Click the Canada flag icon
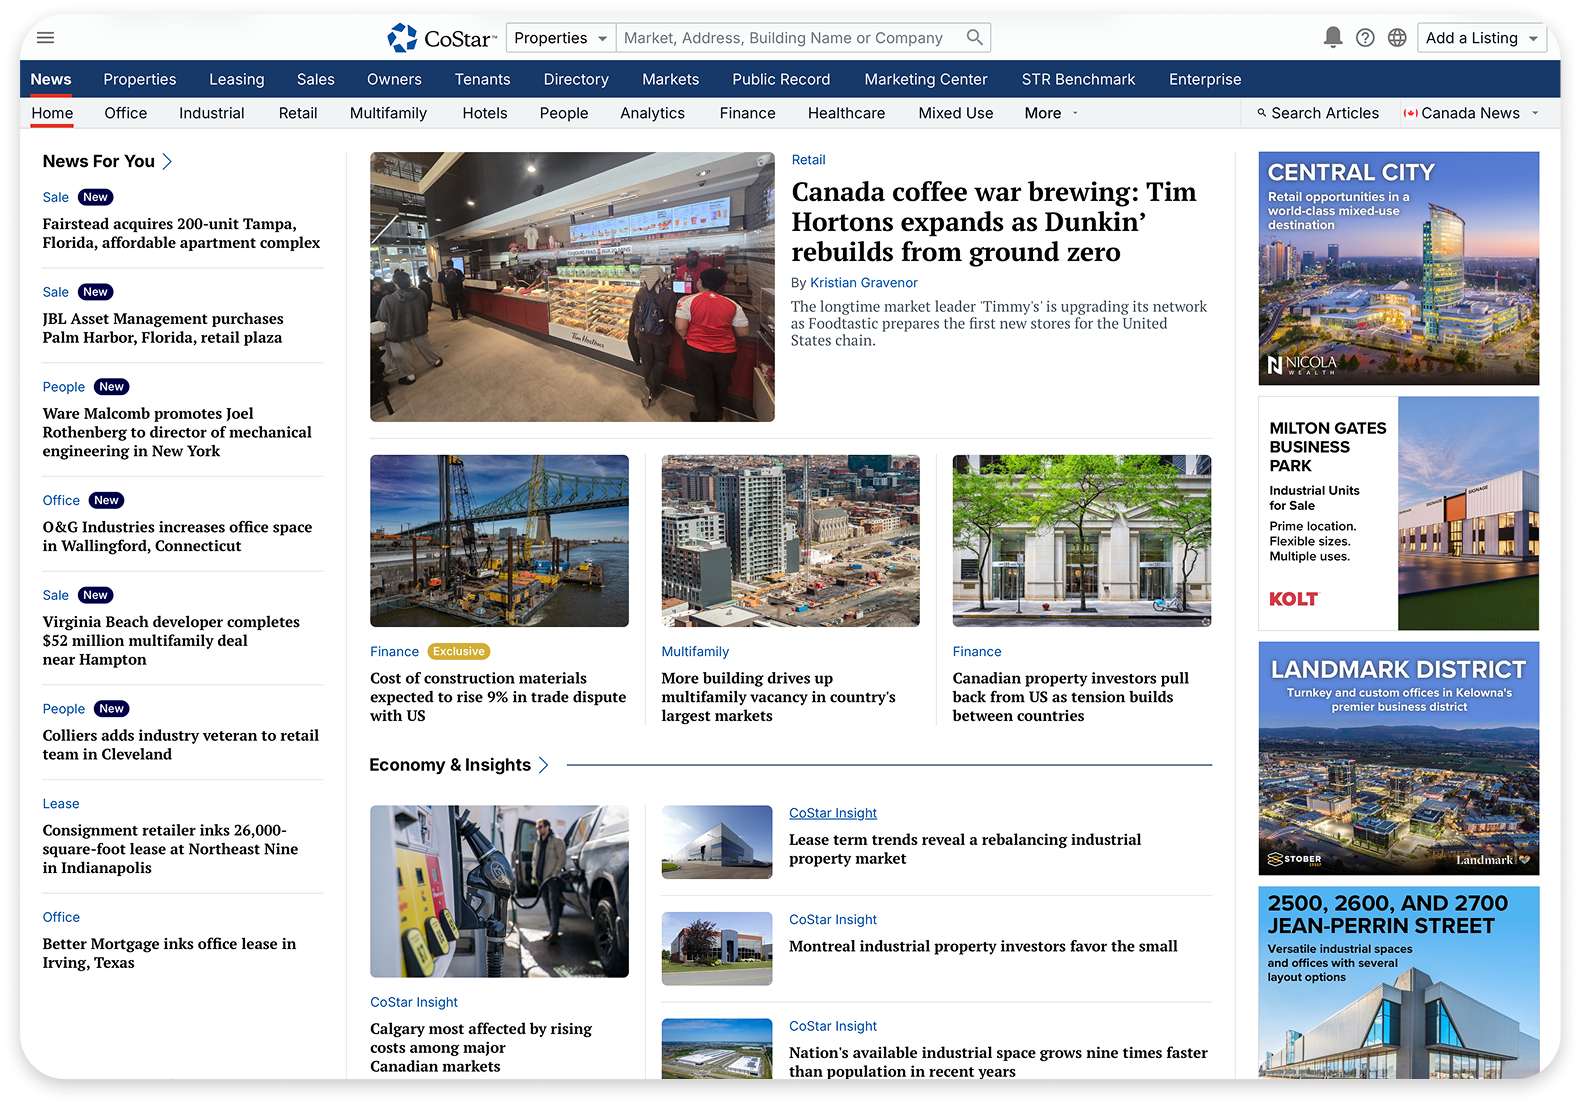Image resolution: width=1581 pixels, height=1106 pixels. click(1410, 113)
